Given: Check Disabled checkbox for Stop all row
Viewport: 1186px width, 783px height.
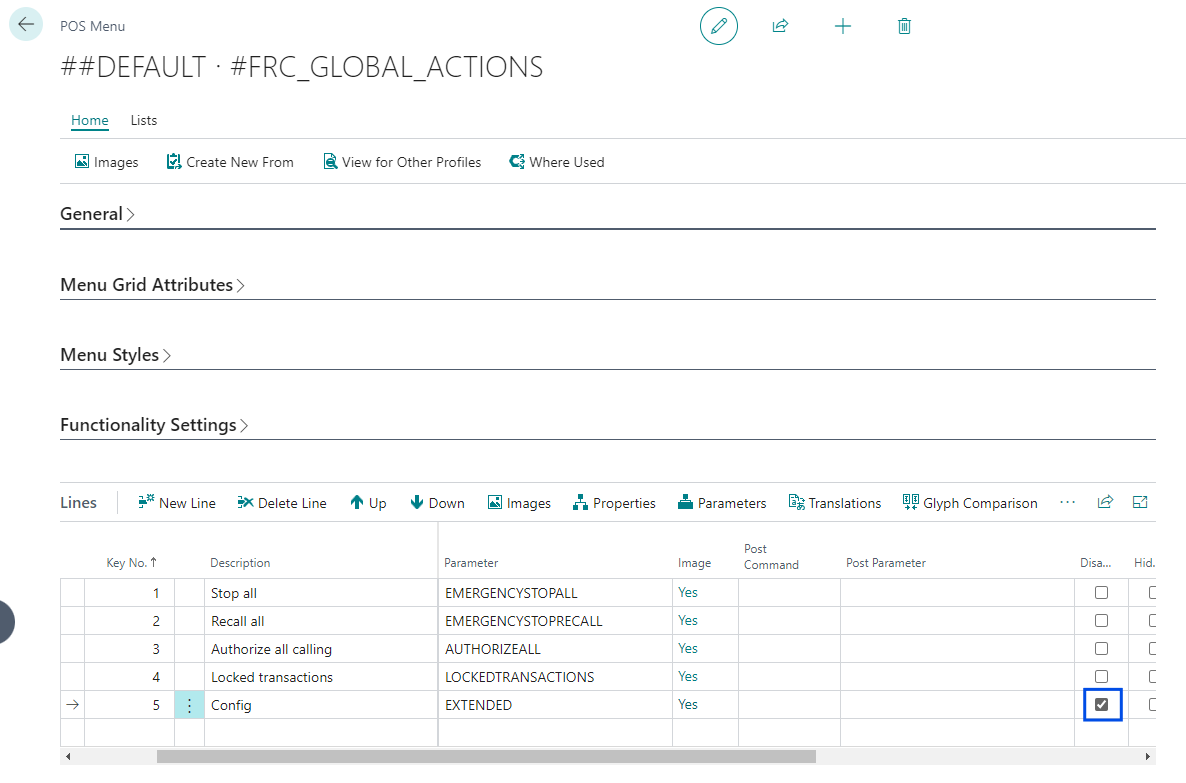Looking at the screenshot, I should (x=1101, y=593).
